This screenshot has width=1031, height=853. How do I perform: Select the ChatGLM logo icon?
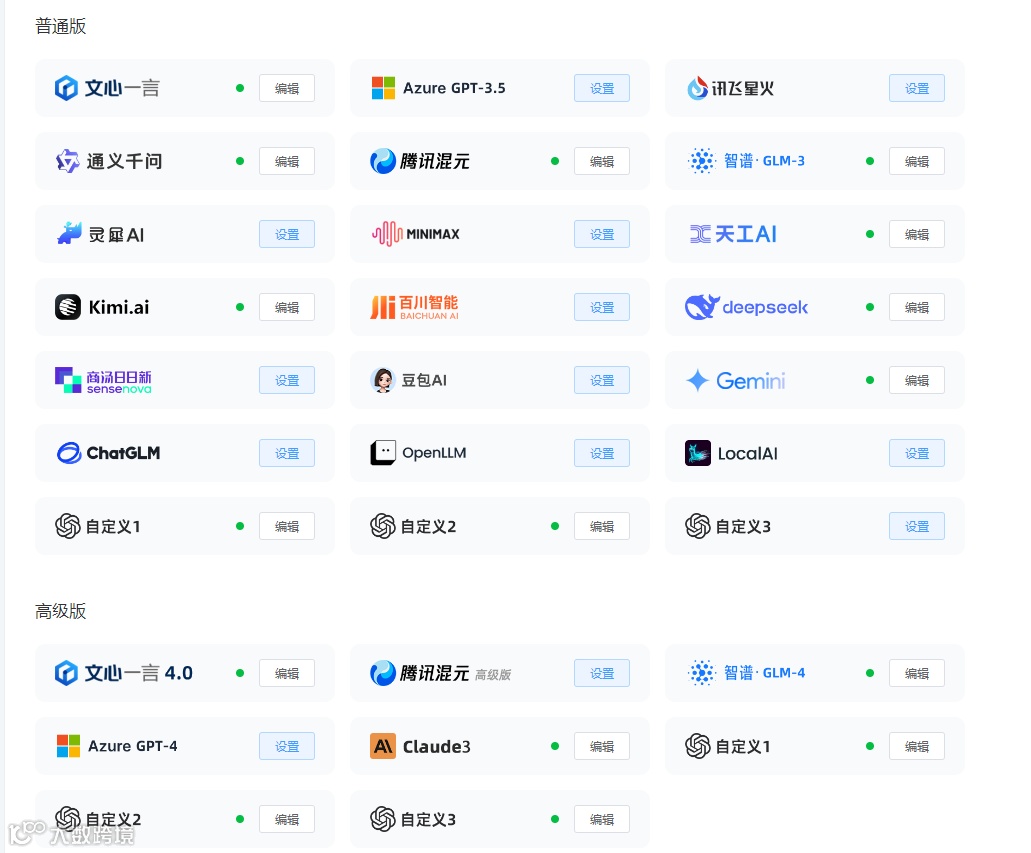67,453
